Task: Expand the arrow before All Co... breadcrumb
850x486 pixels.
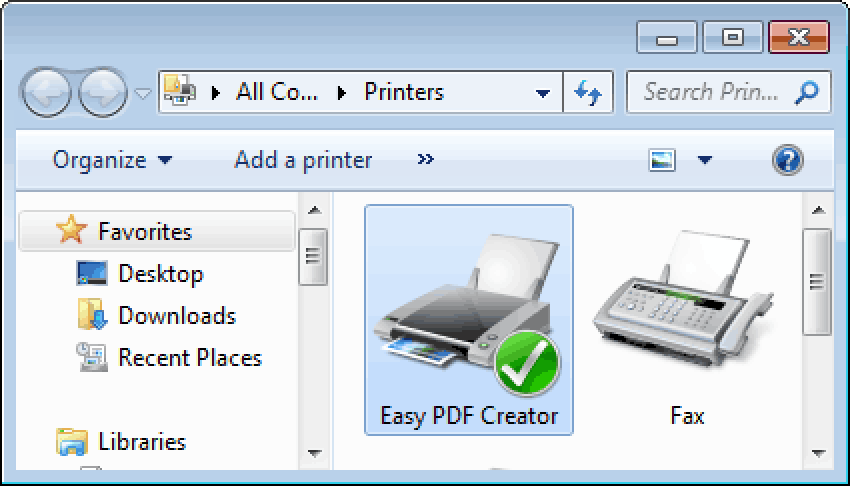Action: tap(216, 93)
